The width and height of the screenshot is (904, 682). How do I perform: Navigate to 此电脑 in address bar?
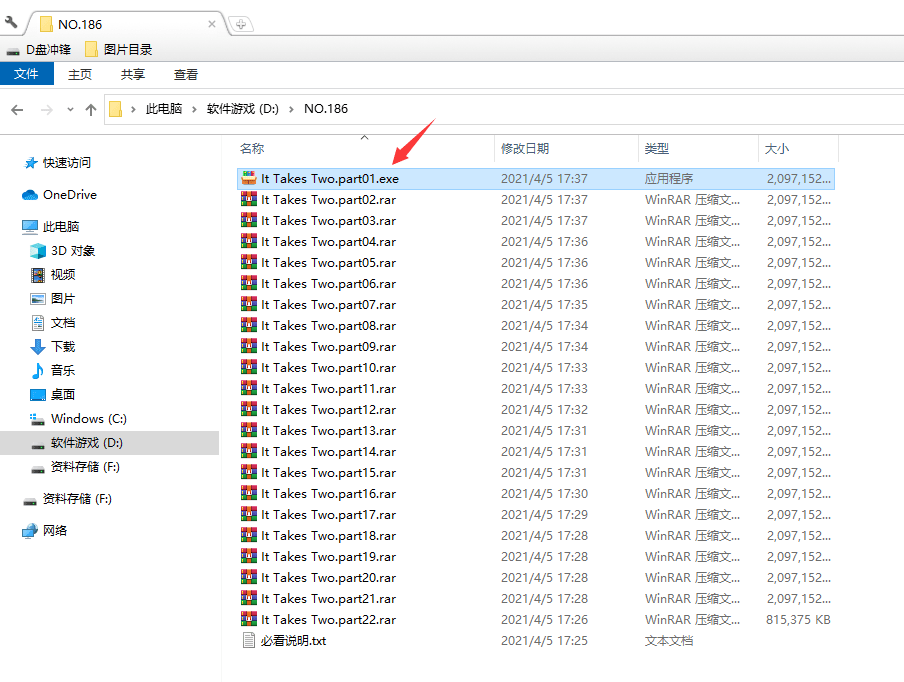[164, 108]
